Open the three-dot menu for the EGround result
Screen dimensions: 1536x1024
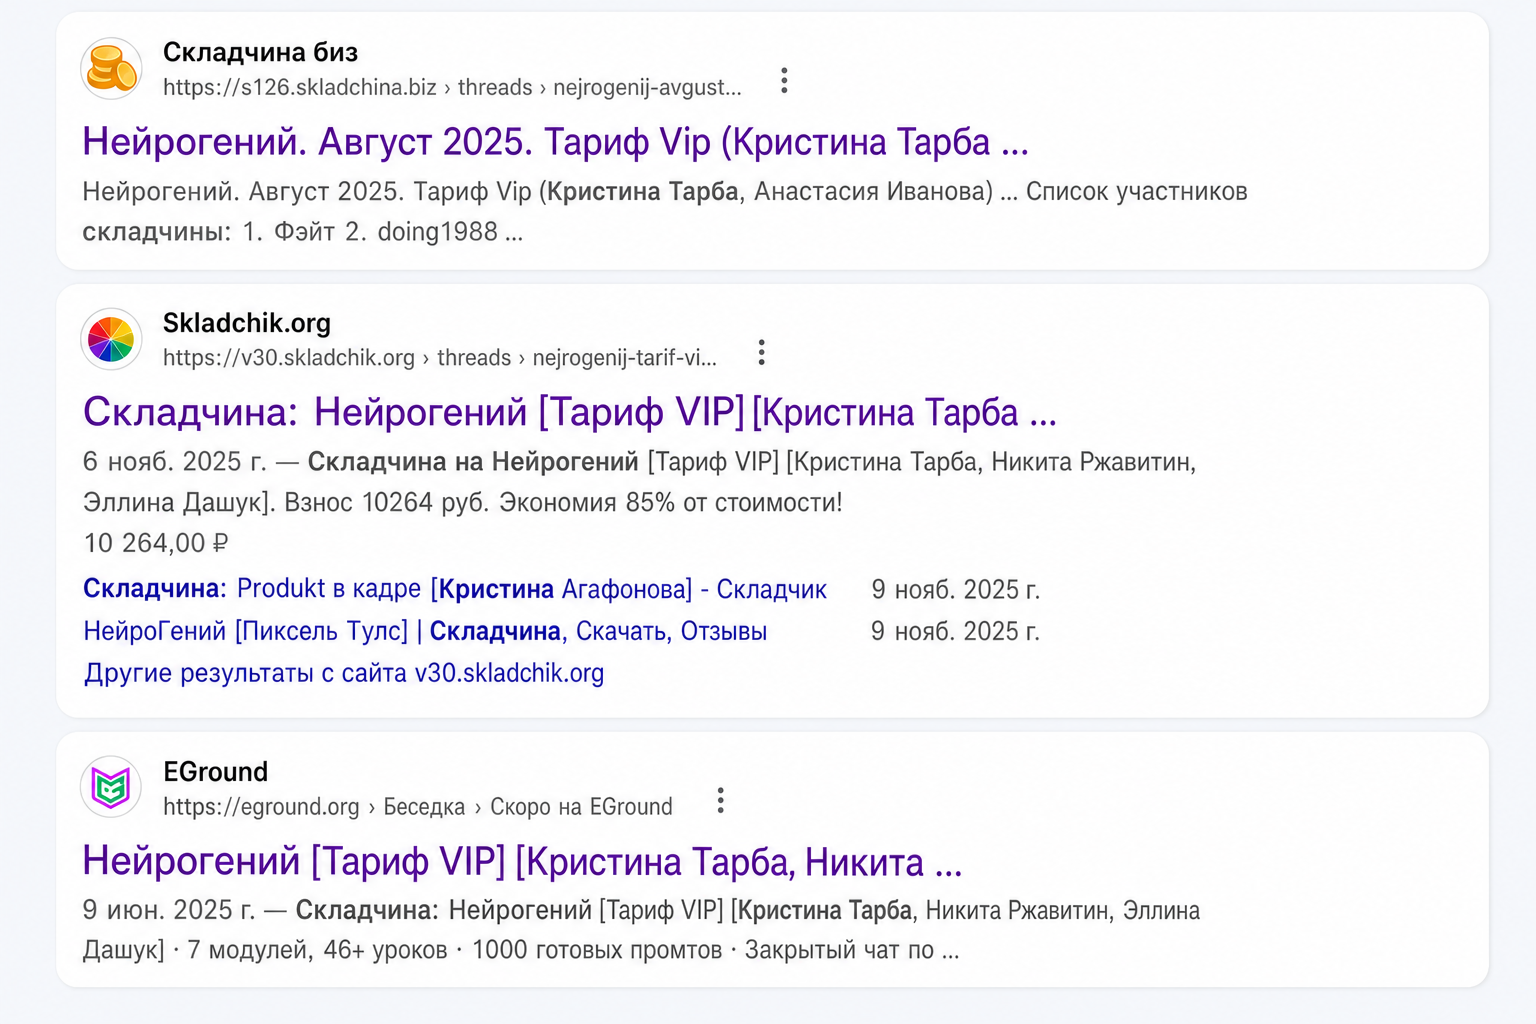pos(720,800)
